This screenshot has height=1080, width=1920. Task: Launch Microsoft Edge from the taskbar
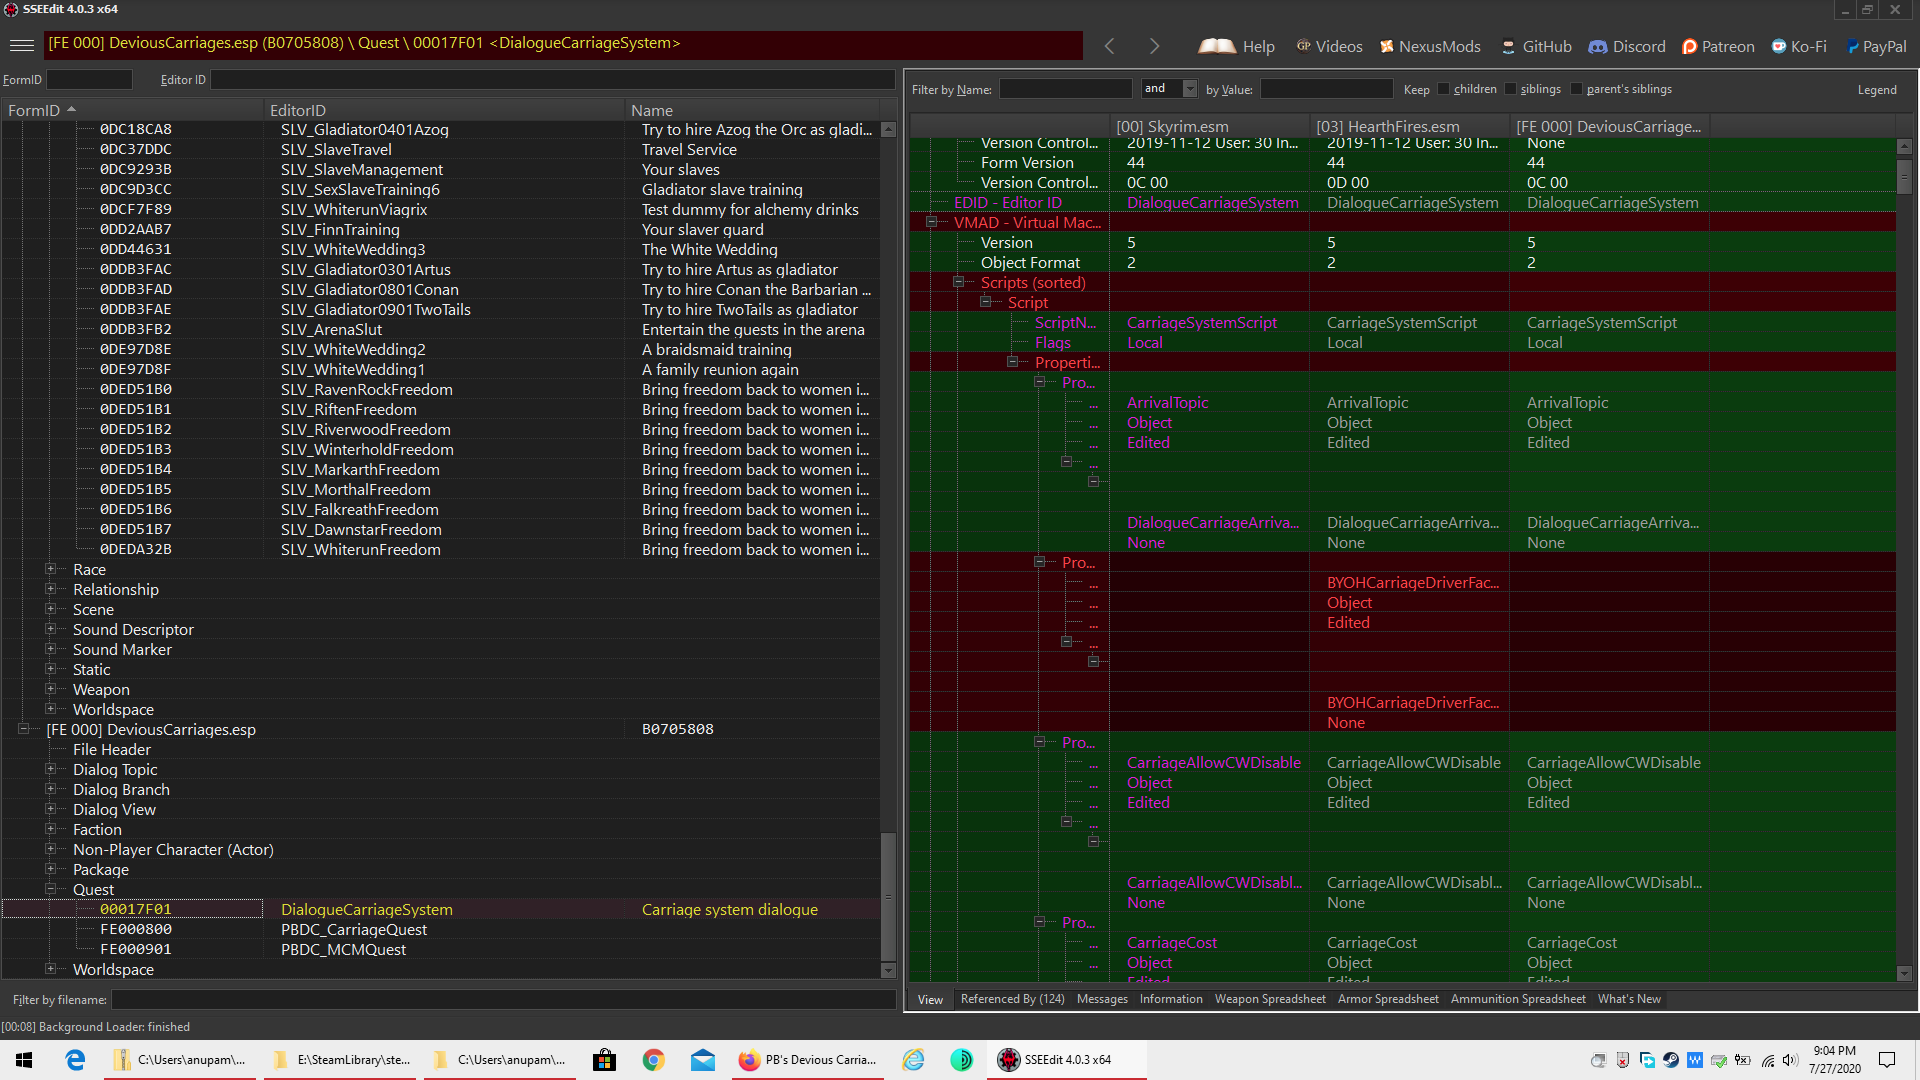(x=75, y=1060)
